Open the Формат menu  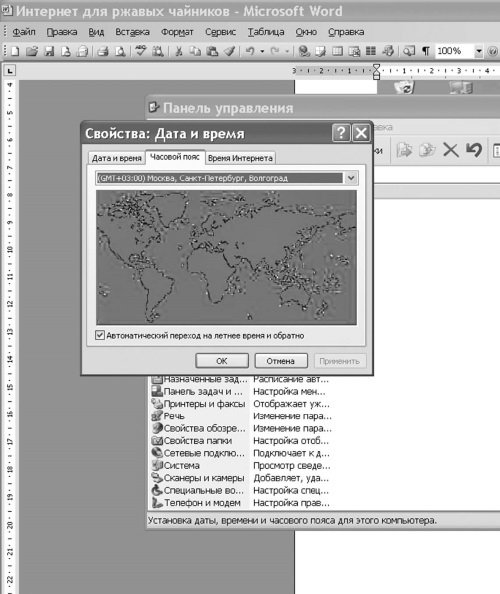(177, 32)
